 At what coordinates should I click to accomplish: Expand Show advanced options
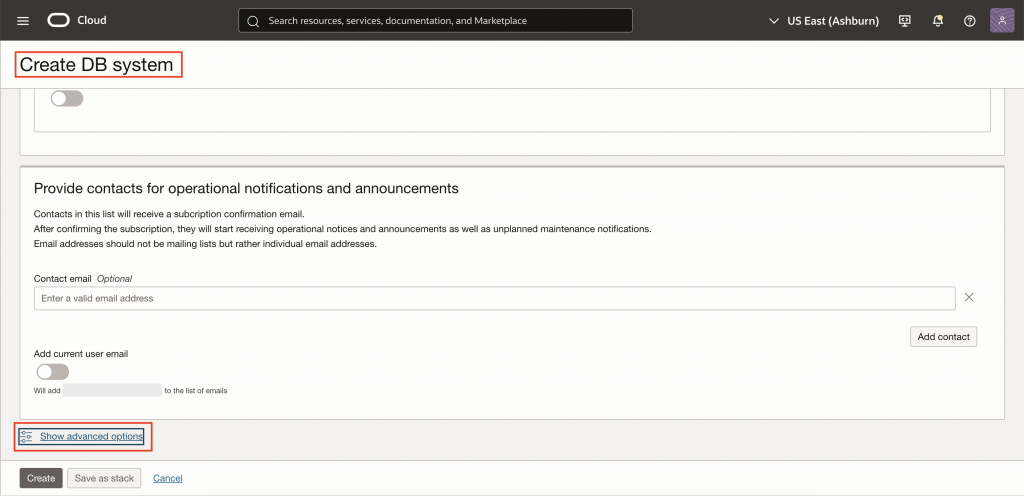(x=92, y=436)
